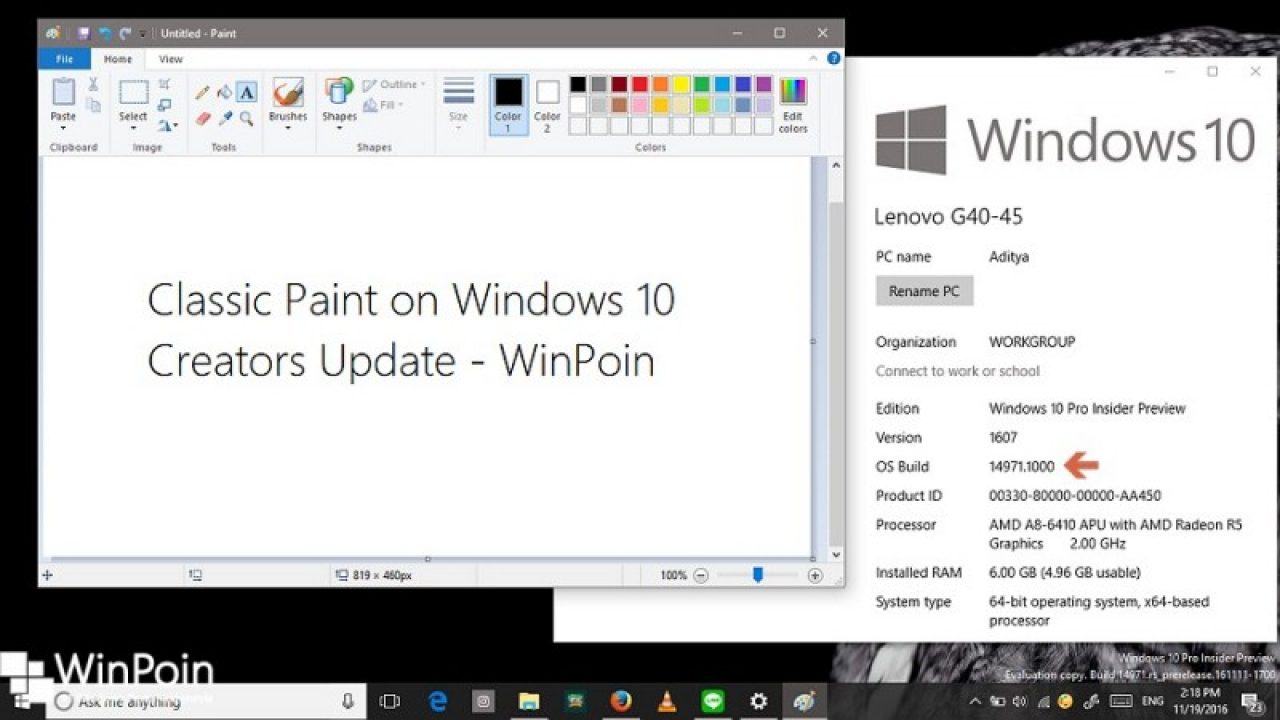Click the OS Build value 14971.1000
Viewport: 1280px width, 720px height.
[1022, 466]
